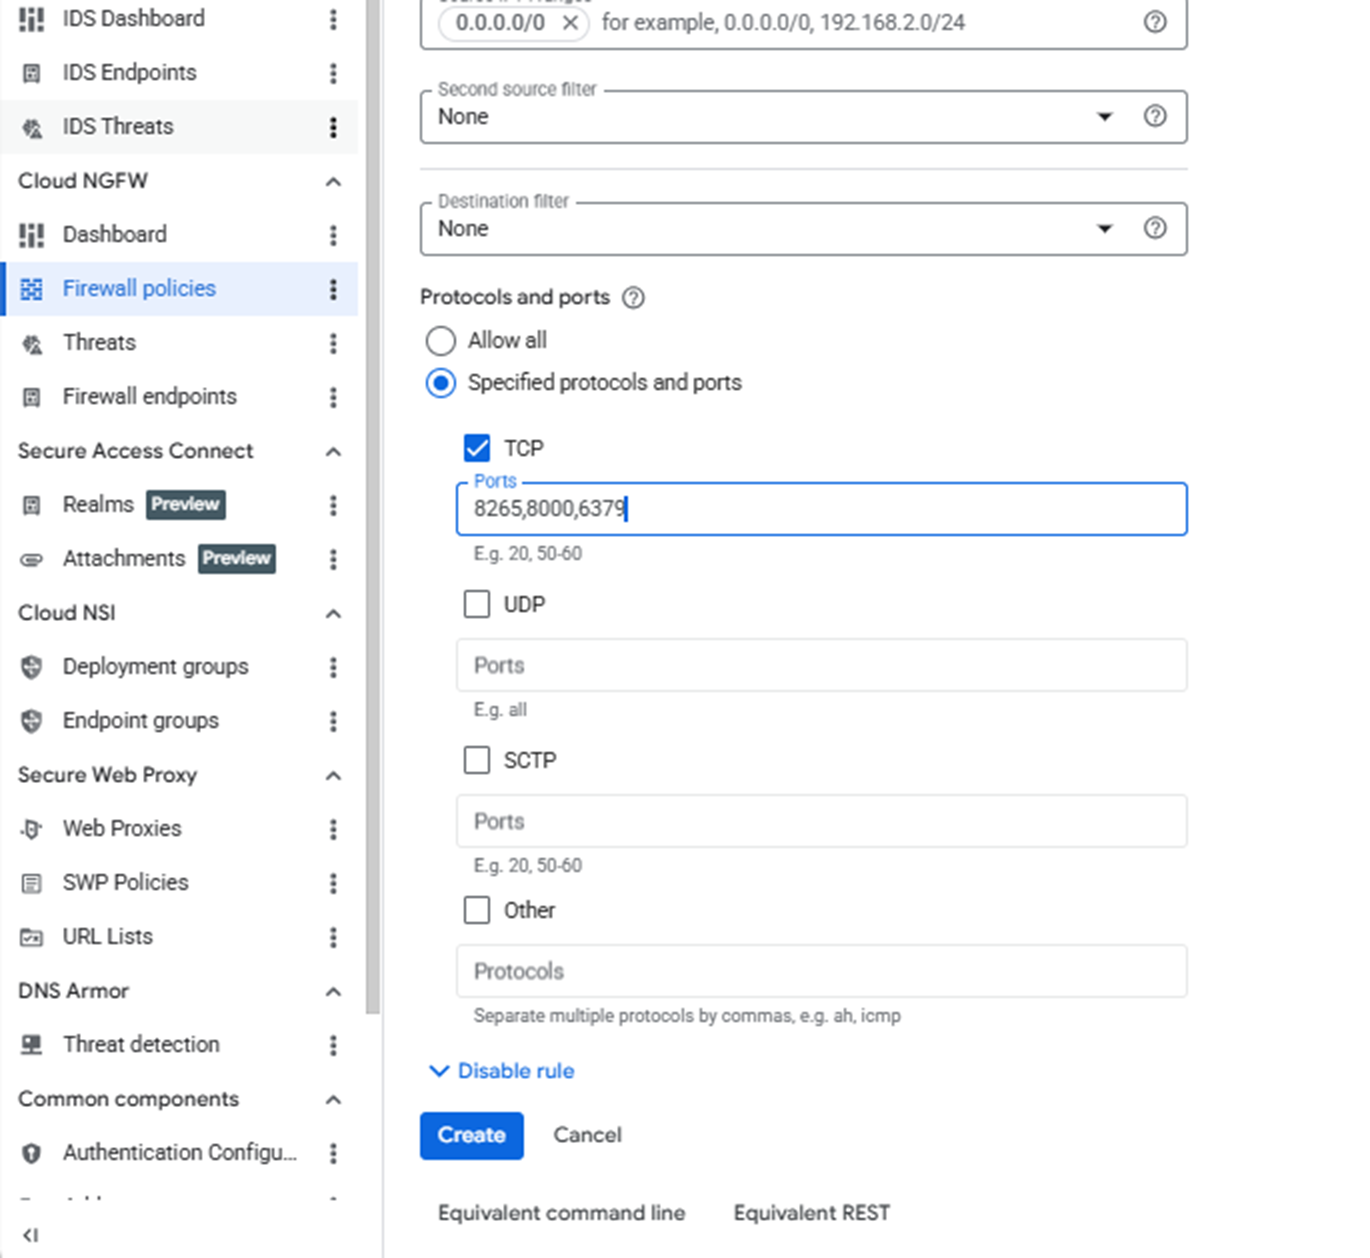Open the options menu for SWP Policies
Image resolution: width=1370 pixels, height=1258 pixels.
(x=333, y=883)
